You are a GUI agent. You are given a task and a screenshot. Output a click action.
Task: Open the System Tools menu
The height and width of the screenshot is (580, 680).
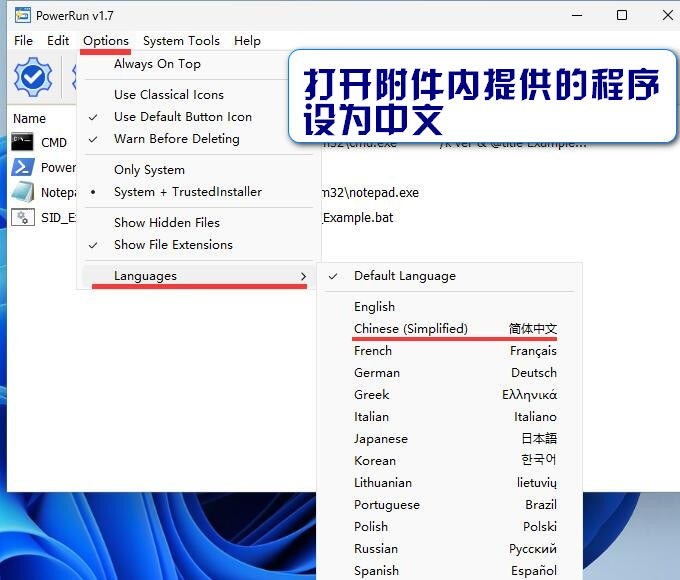tap(181, 41)
